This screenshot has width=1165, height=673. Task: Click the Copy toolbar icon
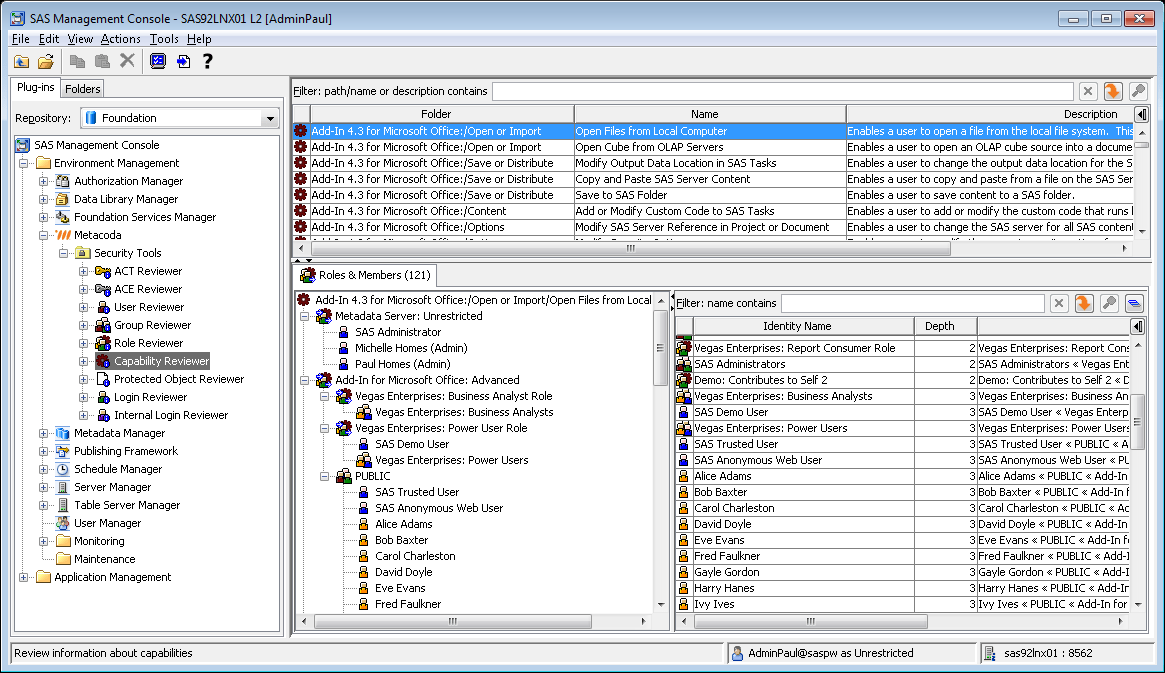77,62
